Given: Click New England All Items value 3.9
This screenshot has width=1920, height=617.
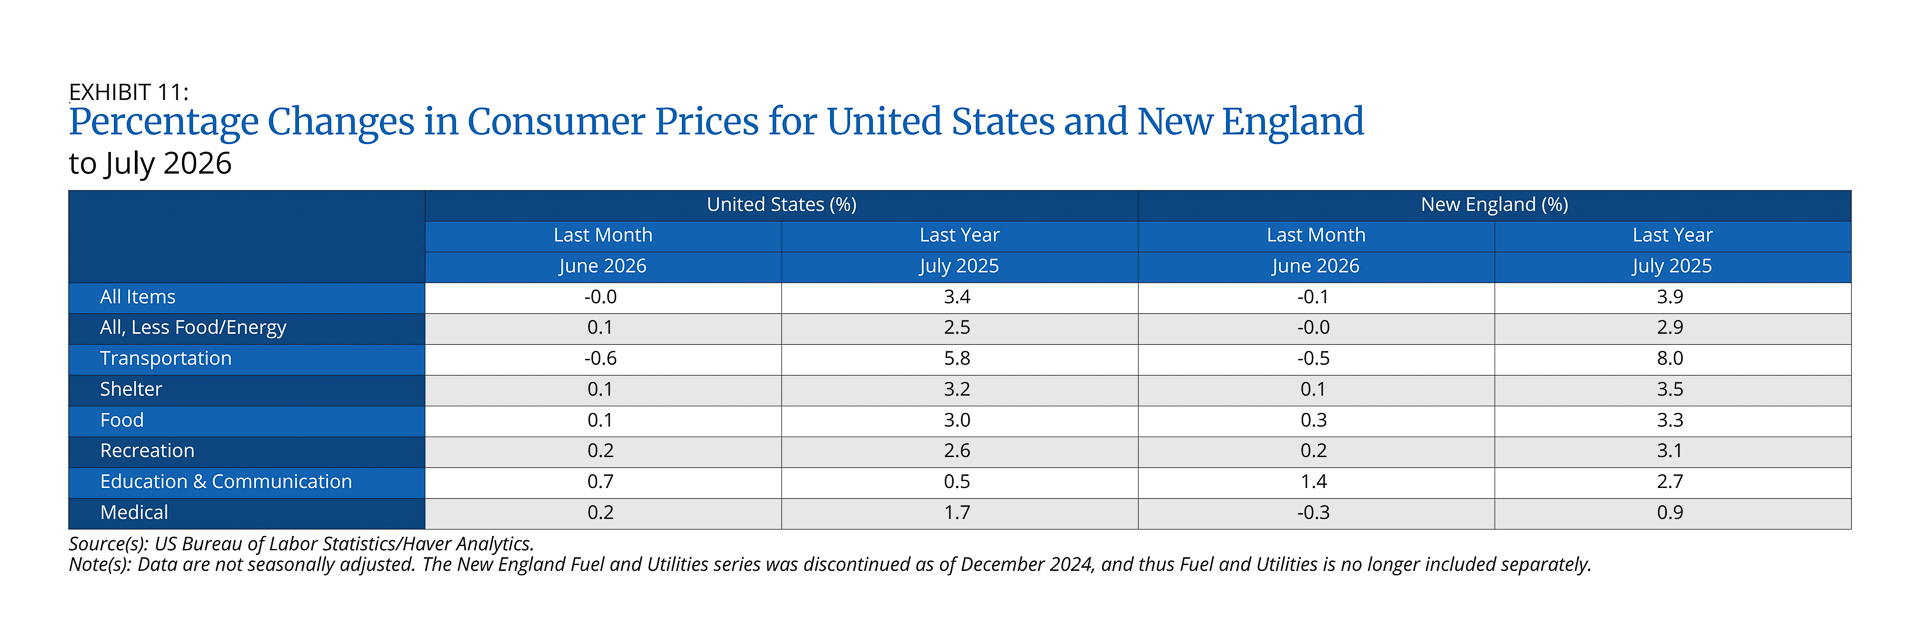Looking at the screenshot, I should (x=1670, y=297).
